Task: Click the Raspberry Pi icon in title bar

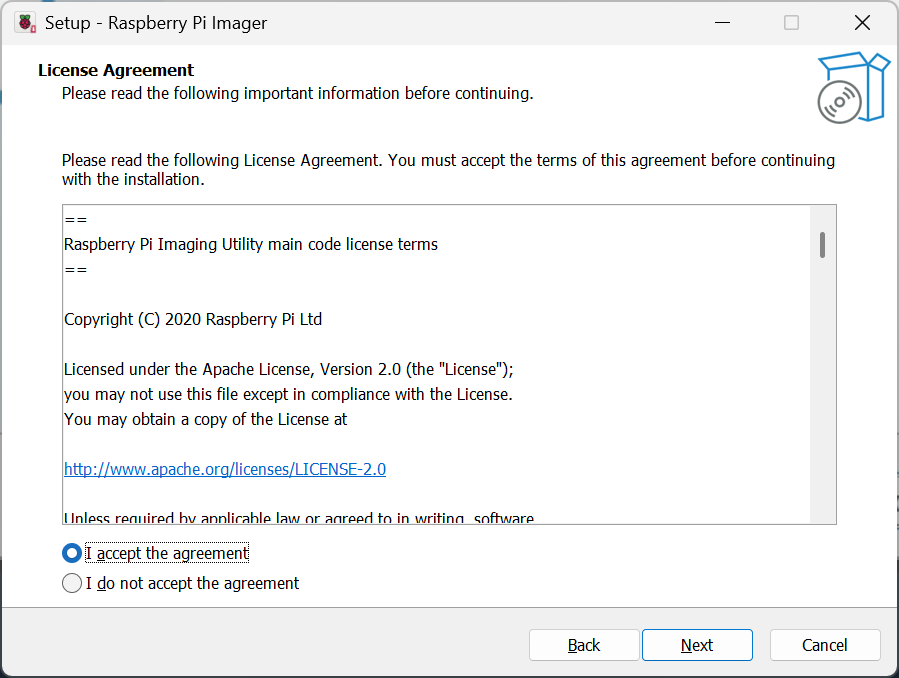Action: click(x=25, y=23)
